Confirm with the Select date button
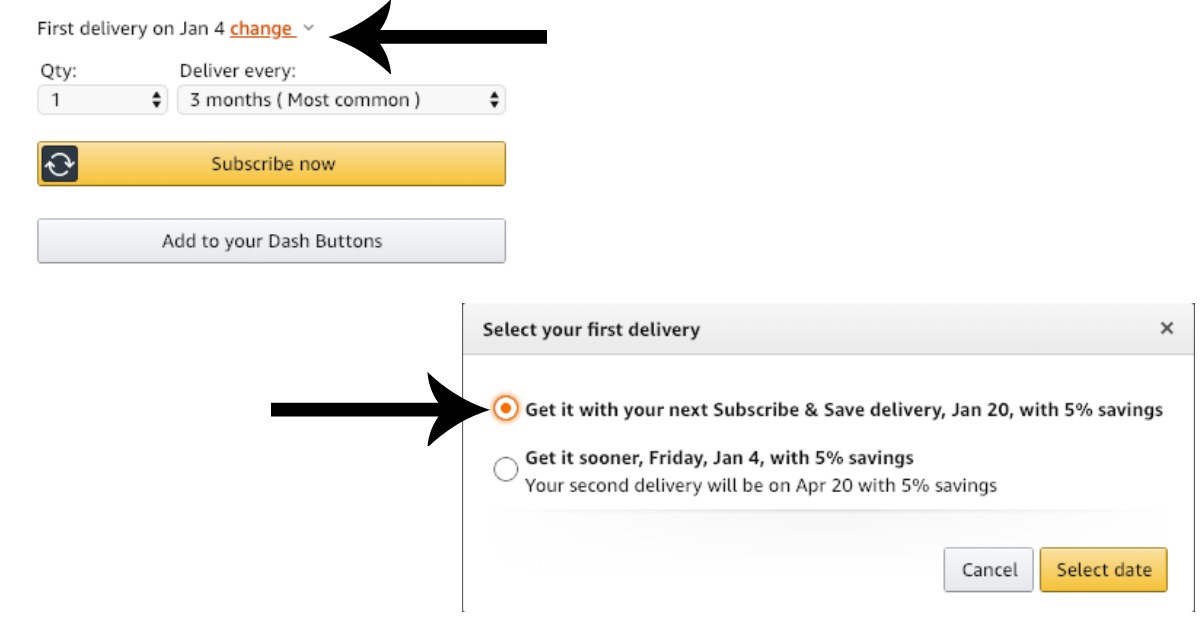Image resolution: width=1200 pixels, height=630 pixels. point(1103,570)
